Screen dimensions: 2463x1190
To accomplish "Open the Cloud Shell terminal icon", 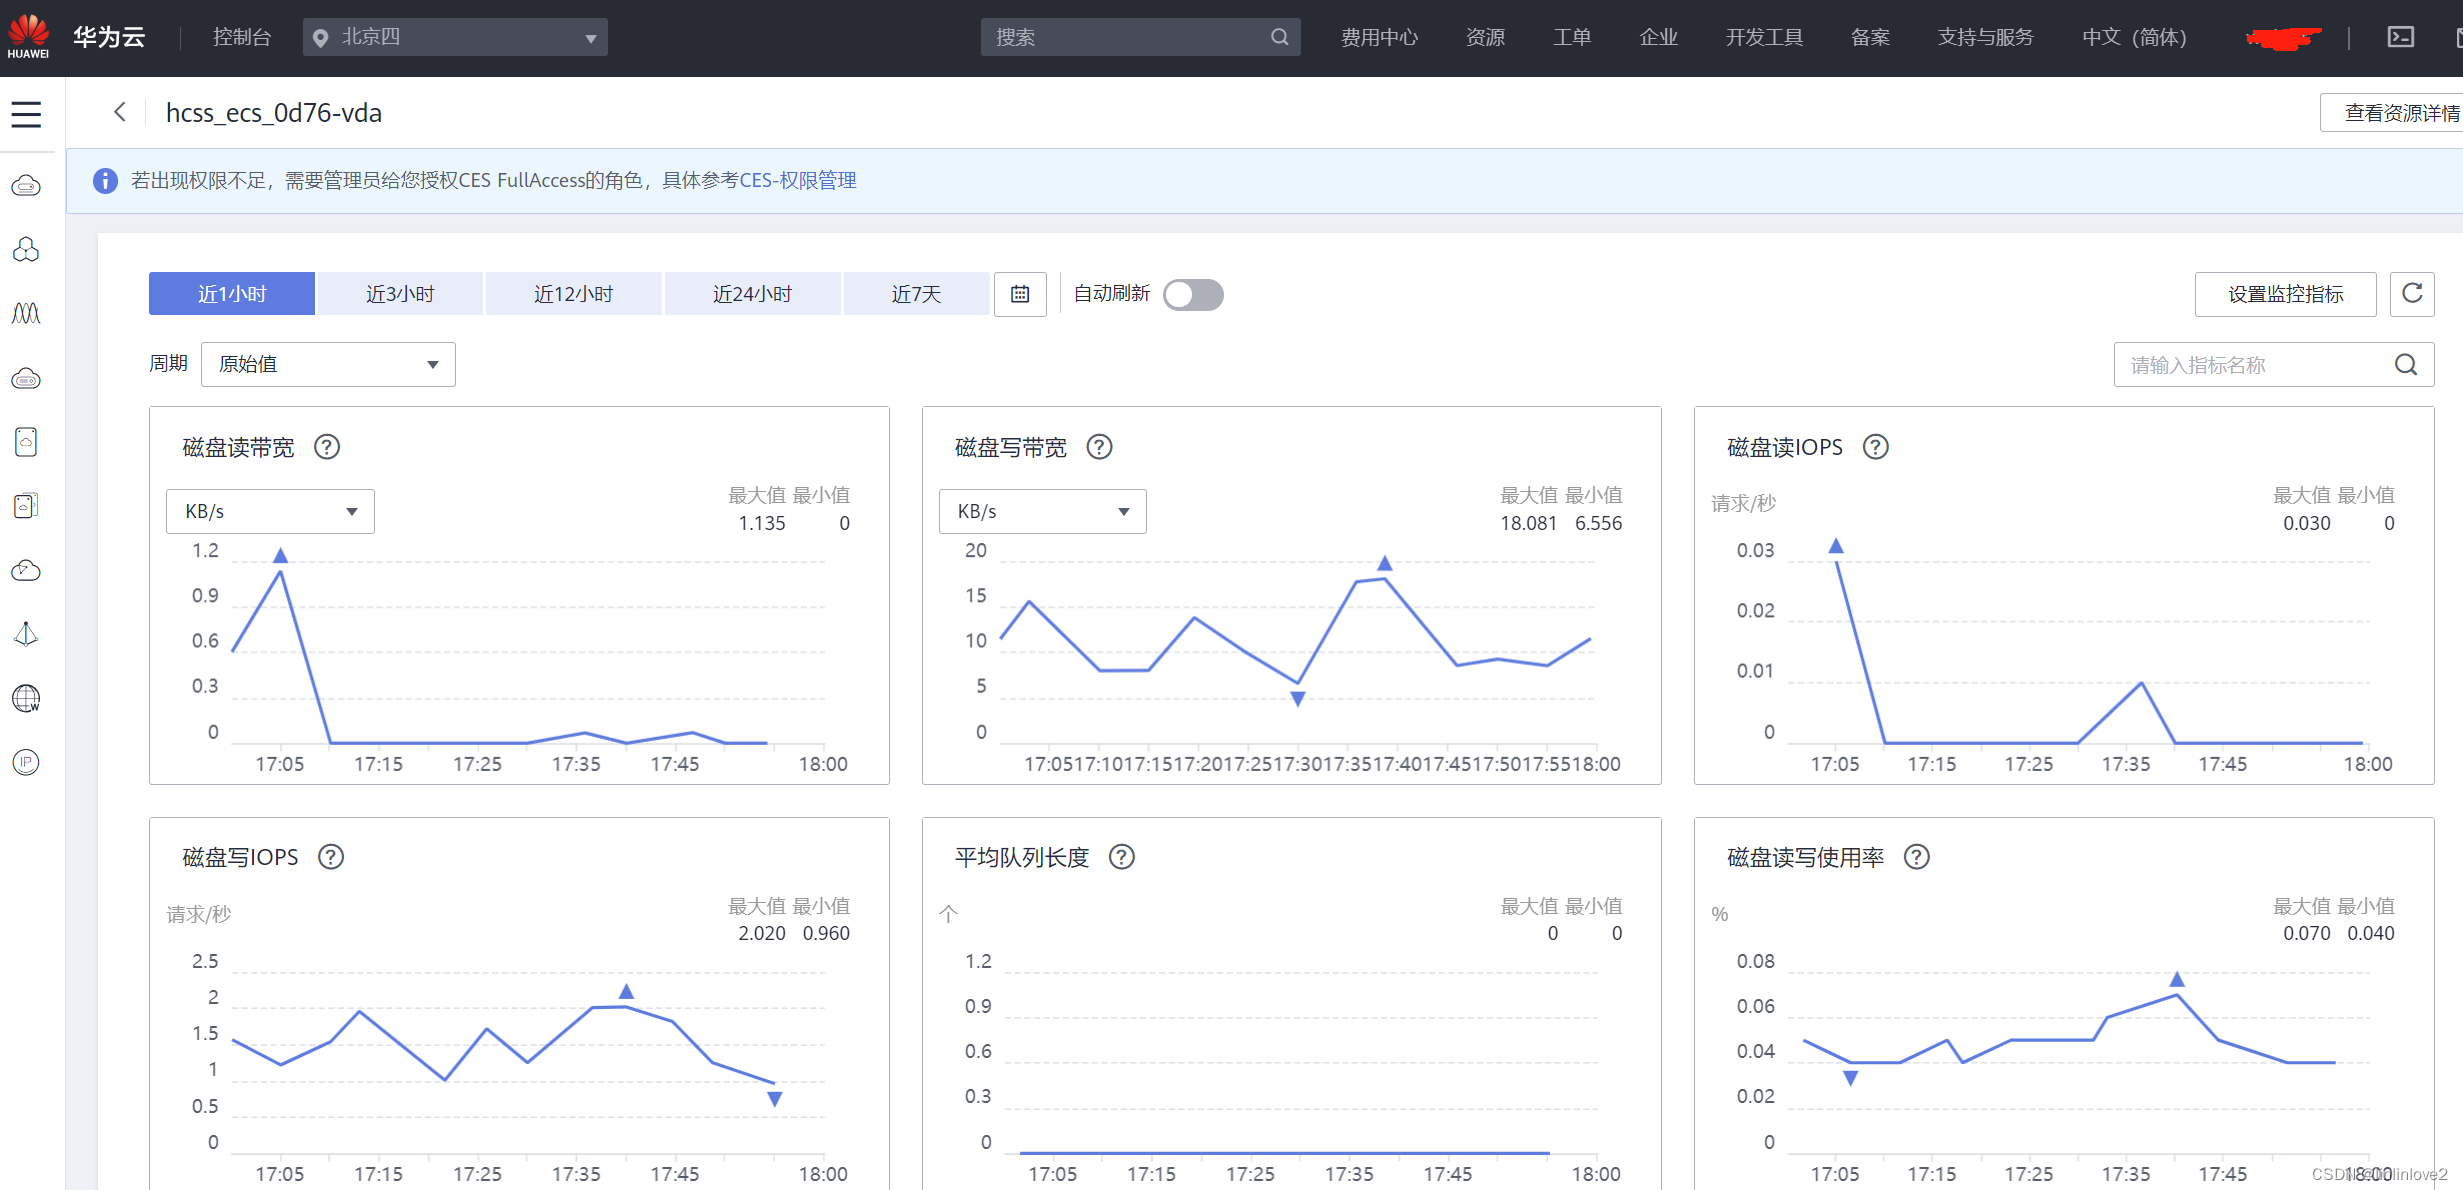I will pos(2401,37).
